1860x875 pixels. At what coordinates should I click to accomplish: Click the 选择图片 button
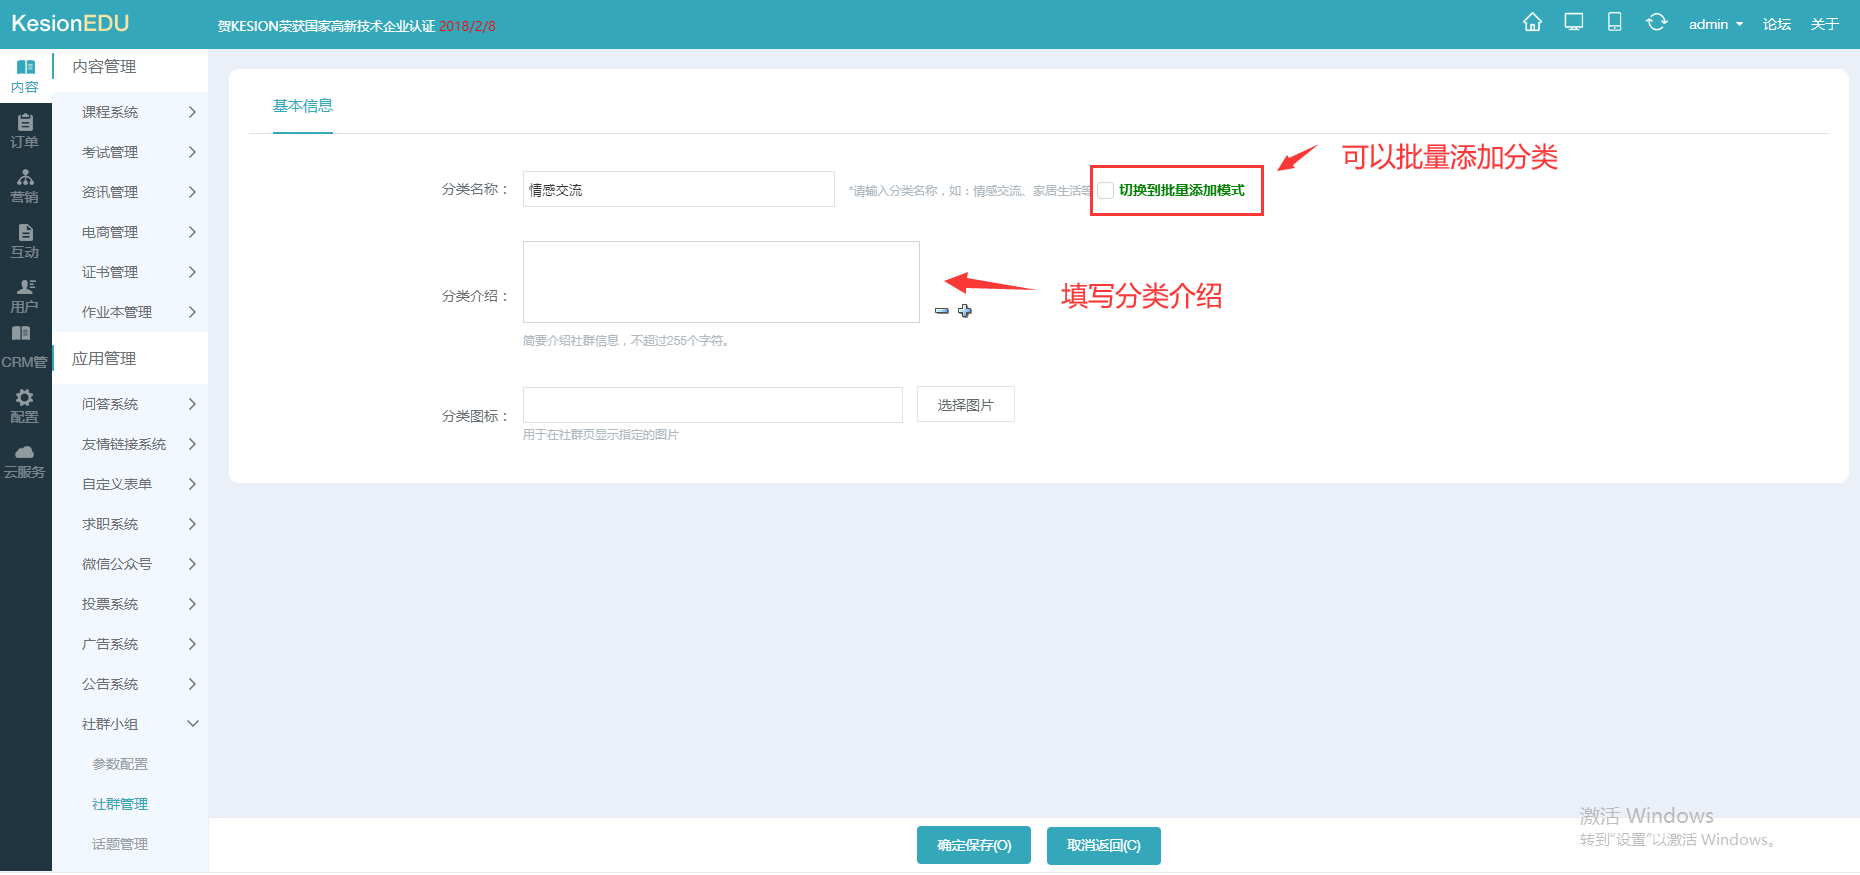point(966,405)
